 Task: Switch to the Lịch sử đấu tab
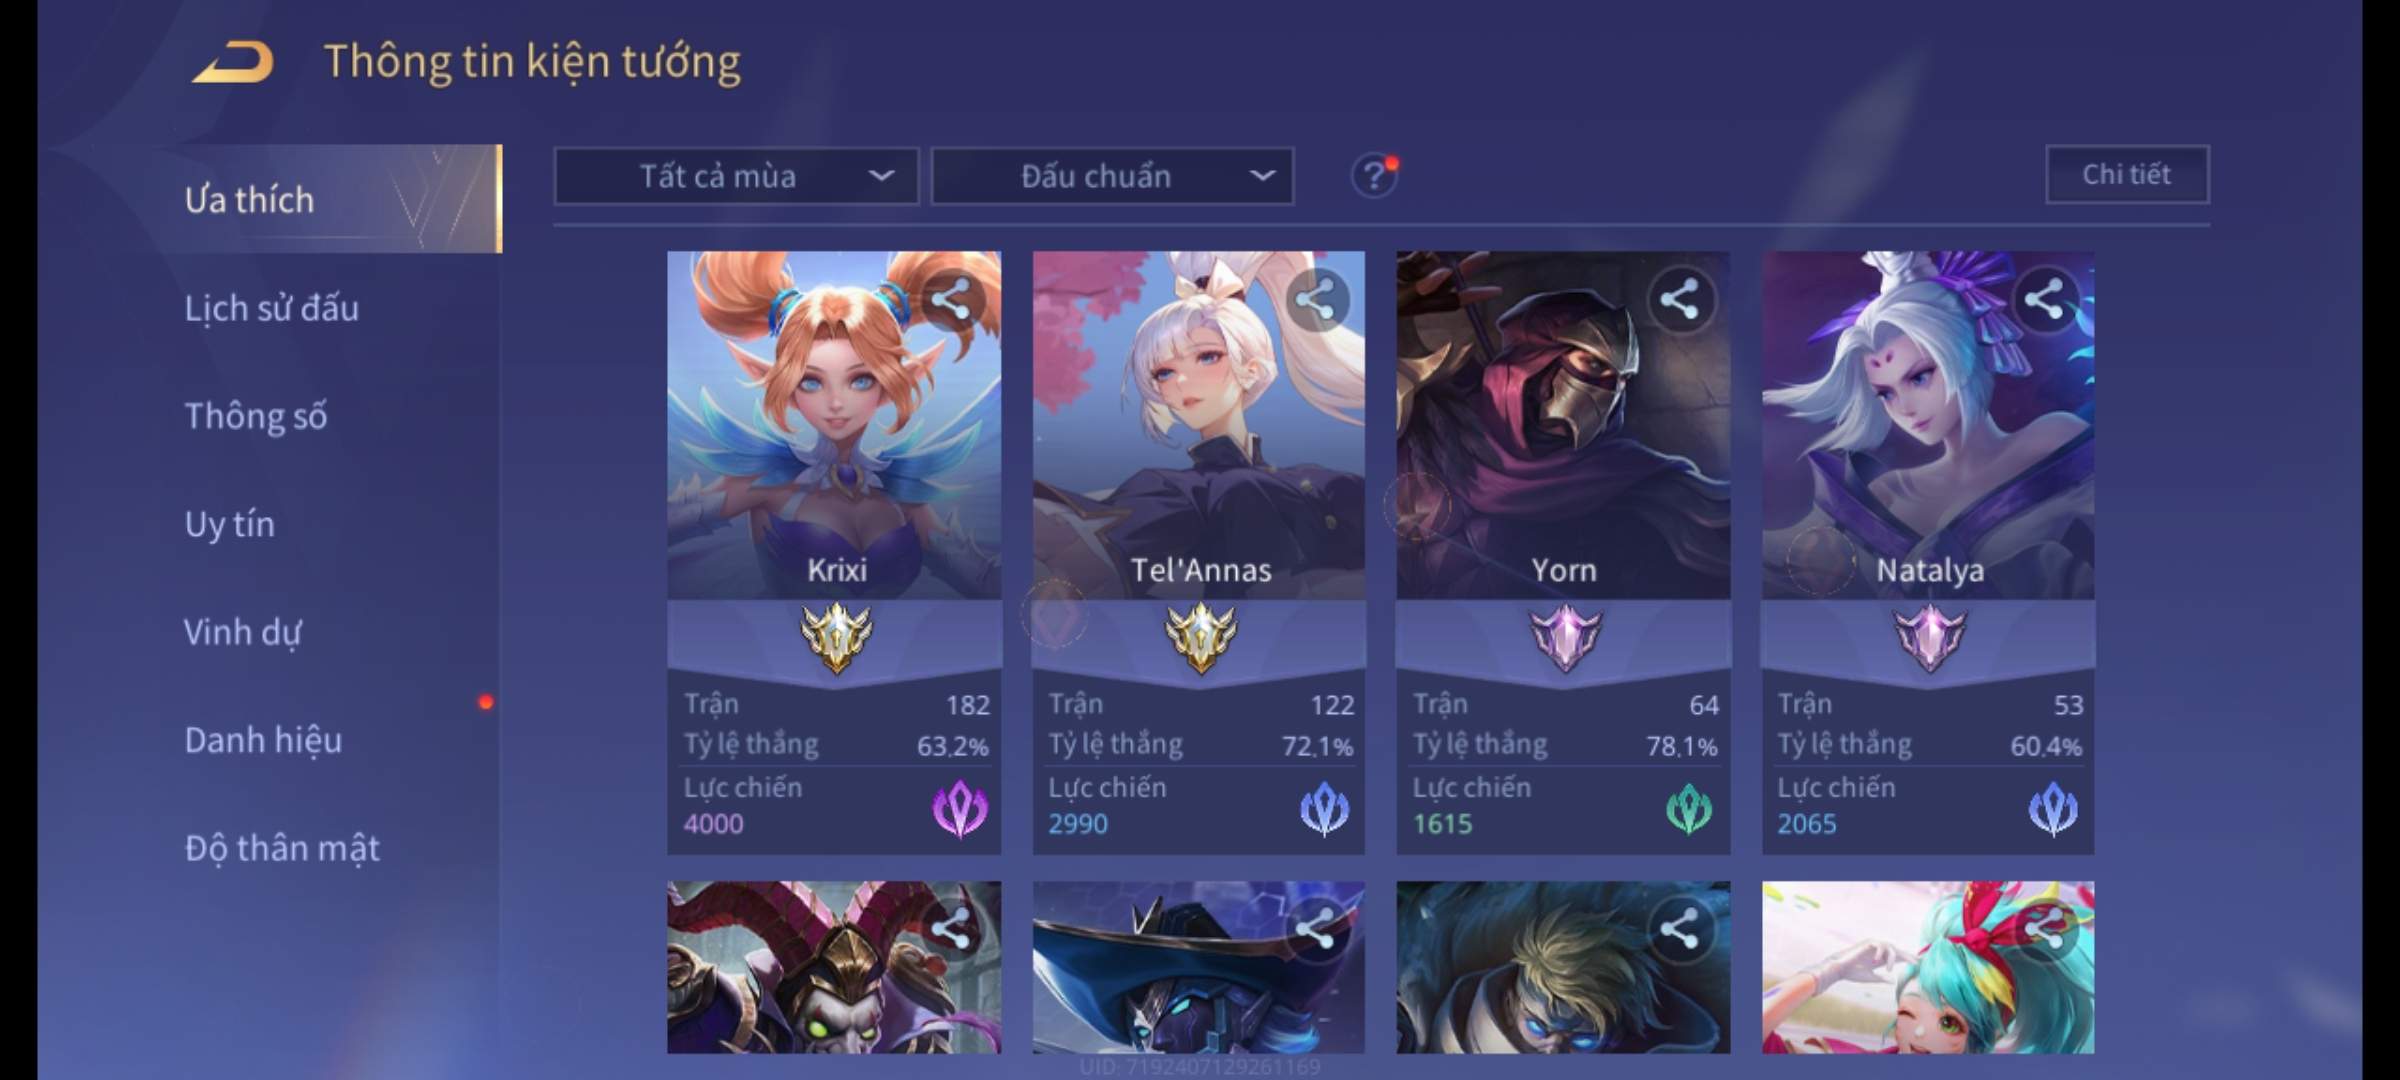point(271,308)
